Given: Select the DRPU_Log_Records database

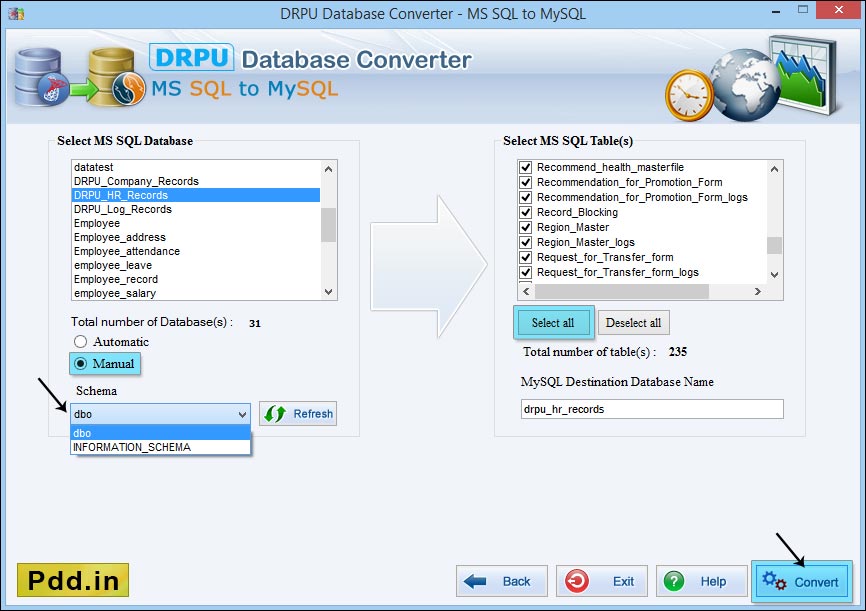Looking at the screenshot, I should click(x=196, y=209).
